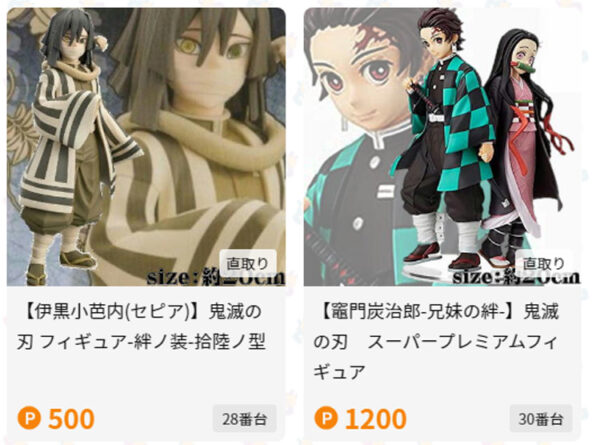Click the 28番台 tag
Viewport: 600px width, 445px height.
[245, 419]
